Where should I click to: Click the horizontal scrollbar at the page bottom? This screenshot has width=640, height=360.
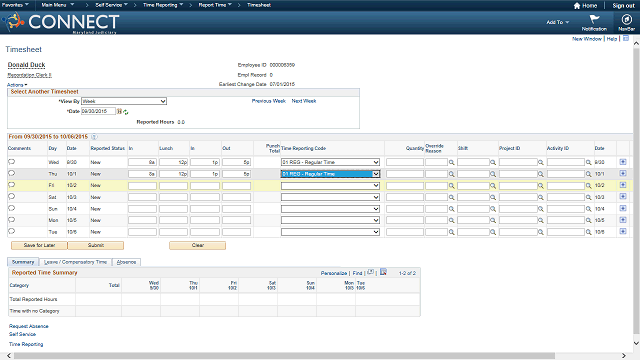point(284,356)
